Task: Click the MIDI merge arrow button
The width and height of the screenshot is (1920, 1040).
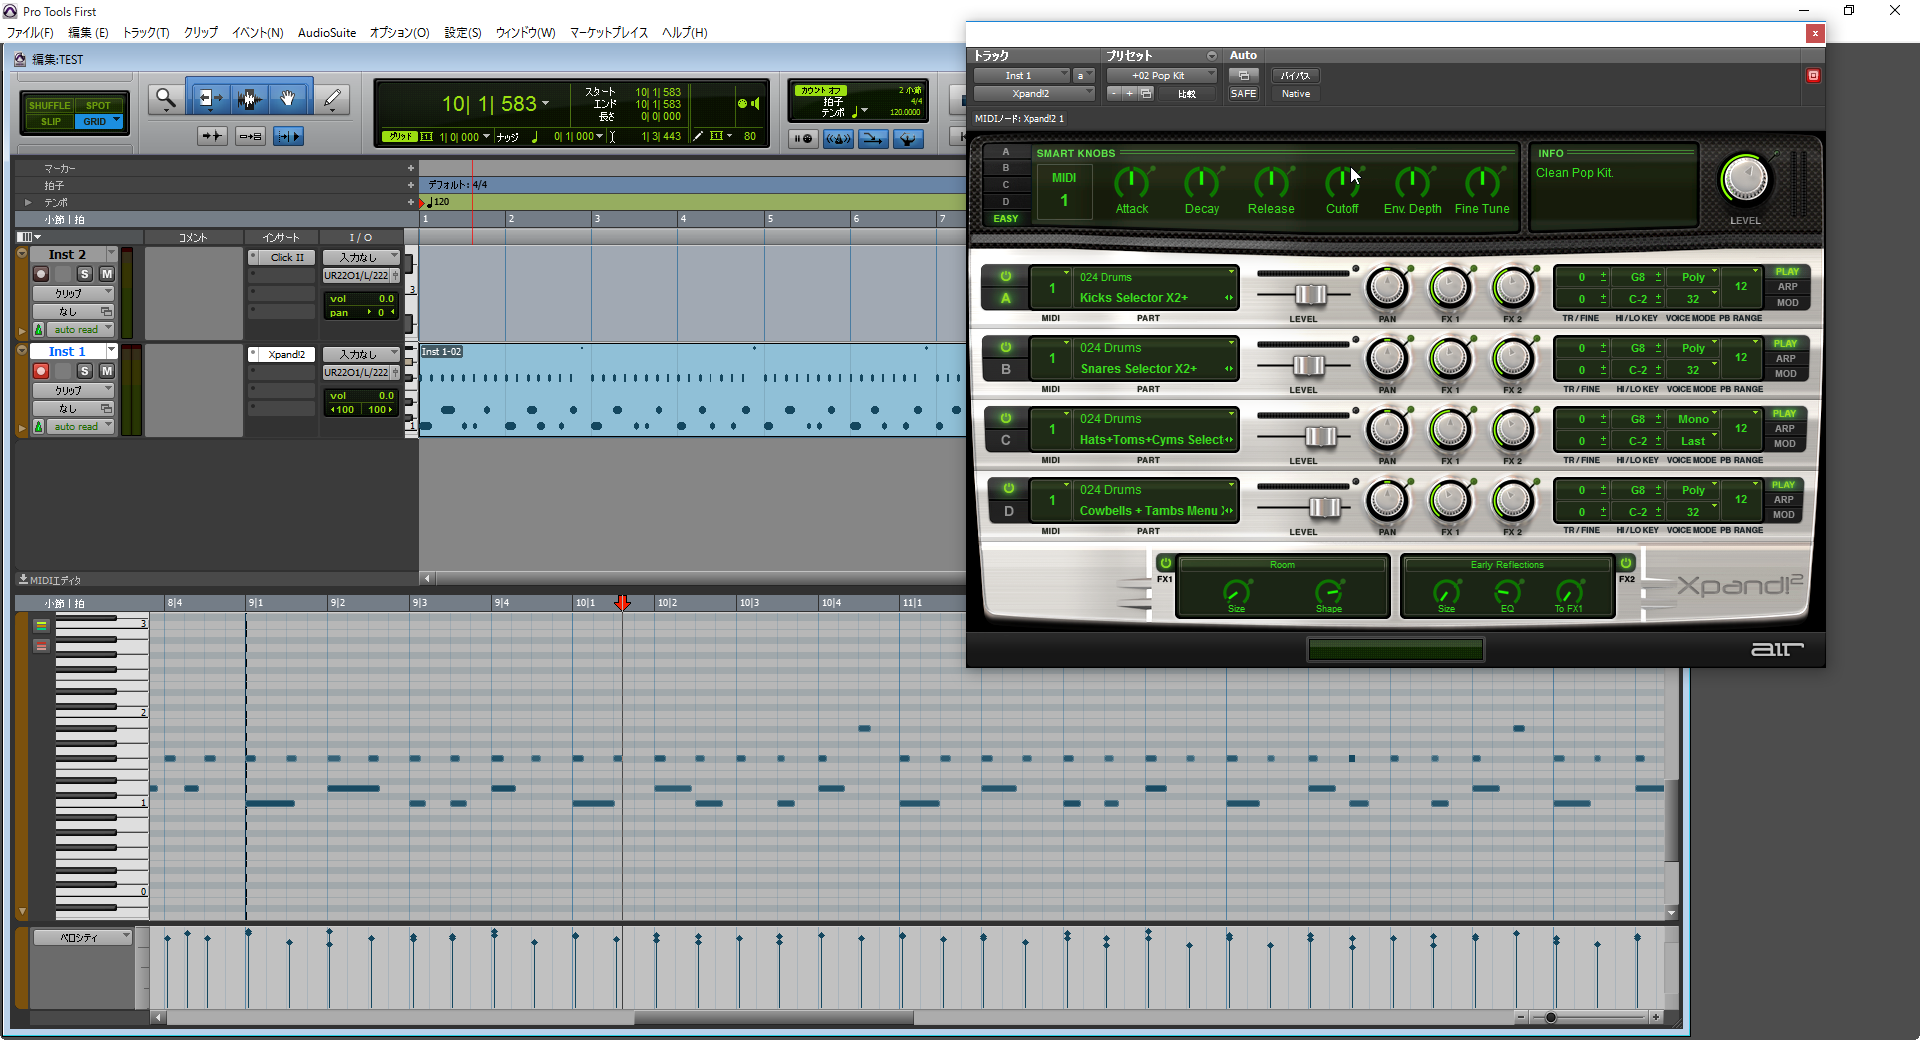Action: pos(873,139)
